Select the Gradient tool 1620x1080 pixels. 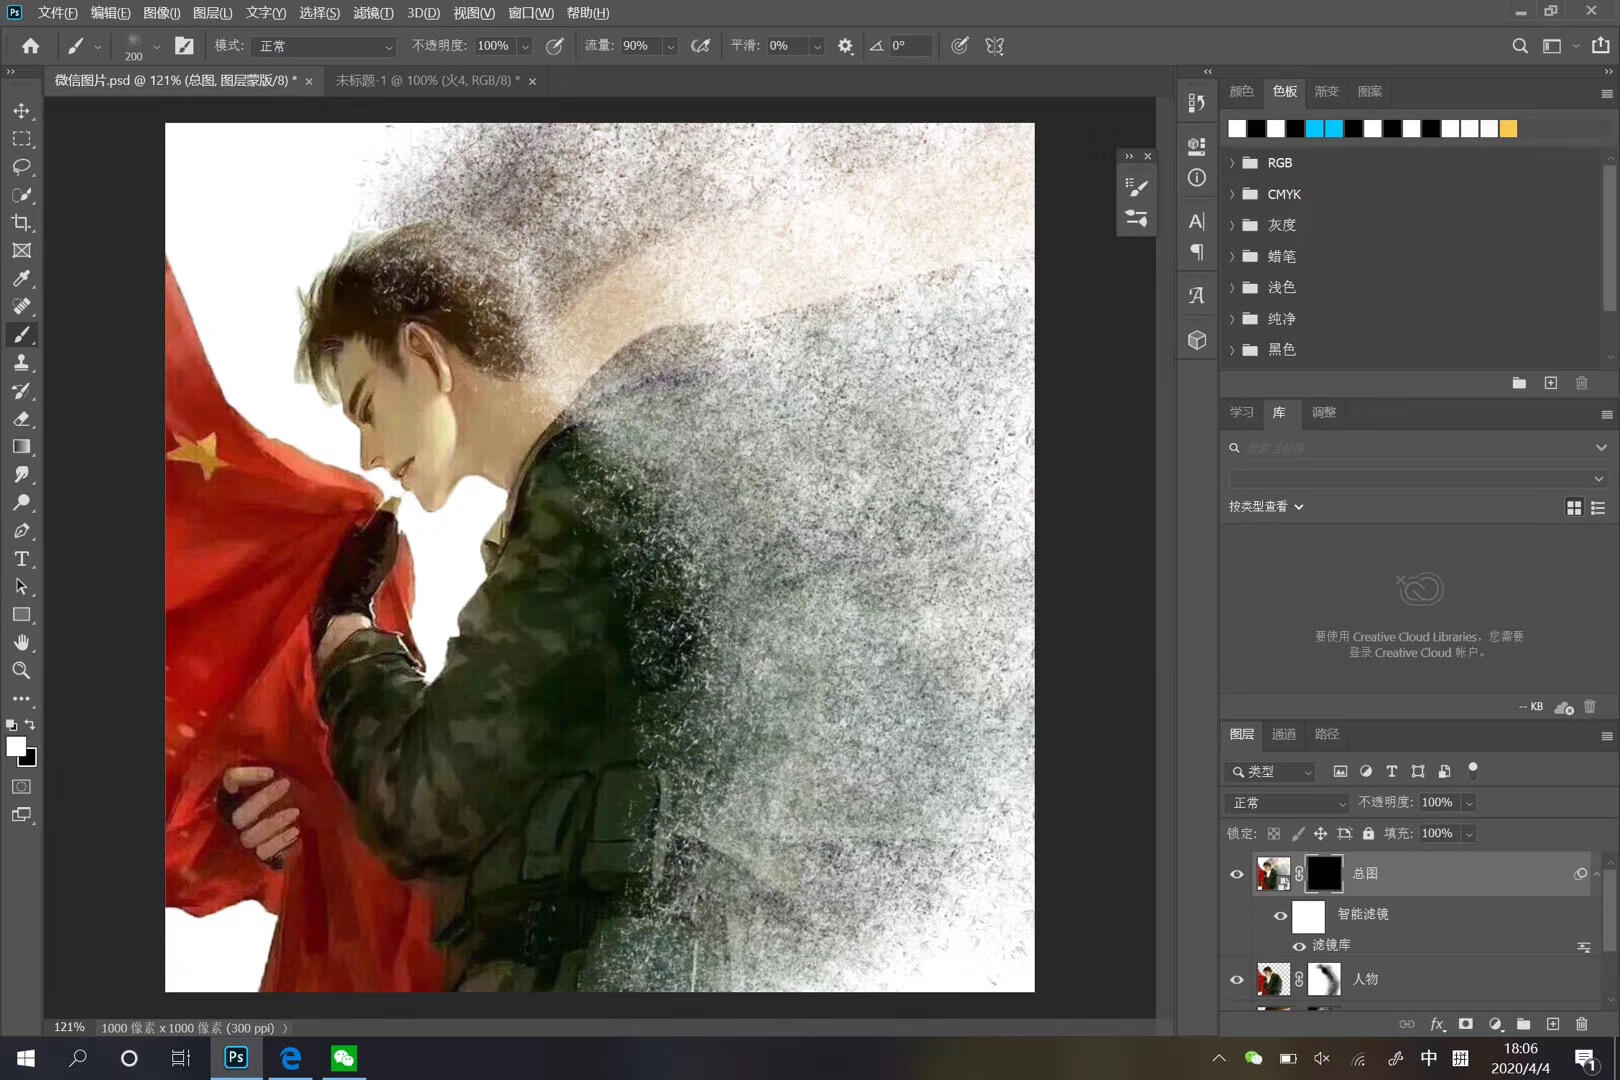[21, 447]
